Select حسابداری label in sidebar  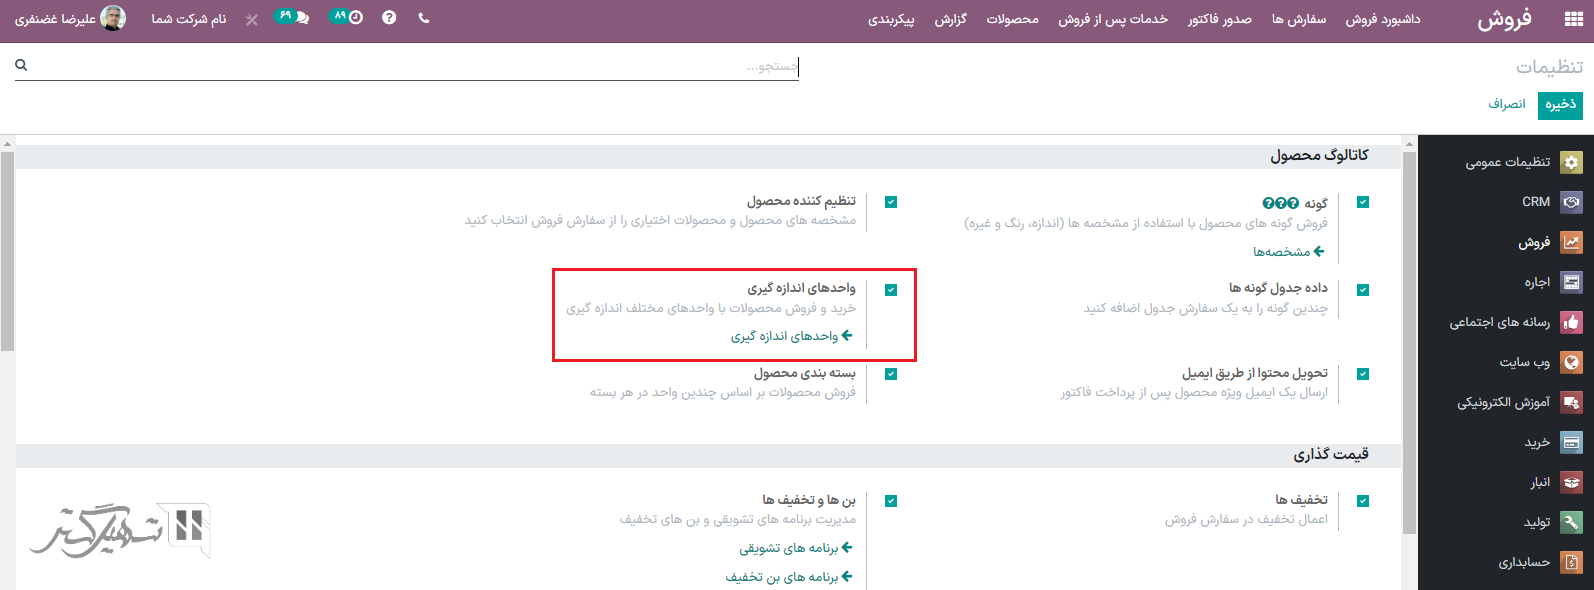1524,563
